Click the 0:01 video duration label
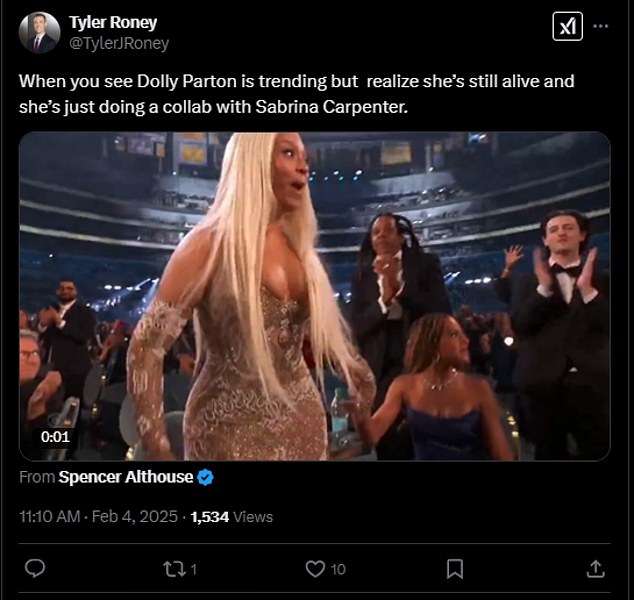634x600 pixels. point(55,437)
